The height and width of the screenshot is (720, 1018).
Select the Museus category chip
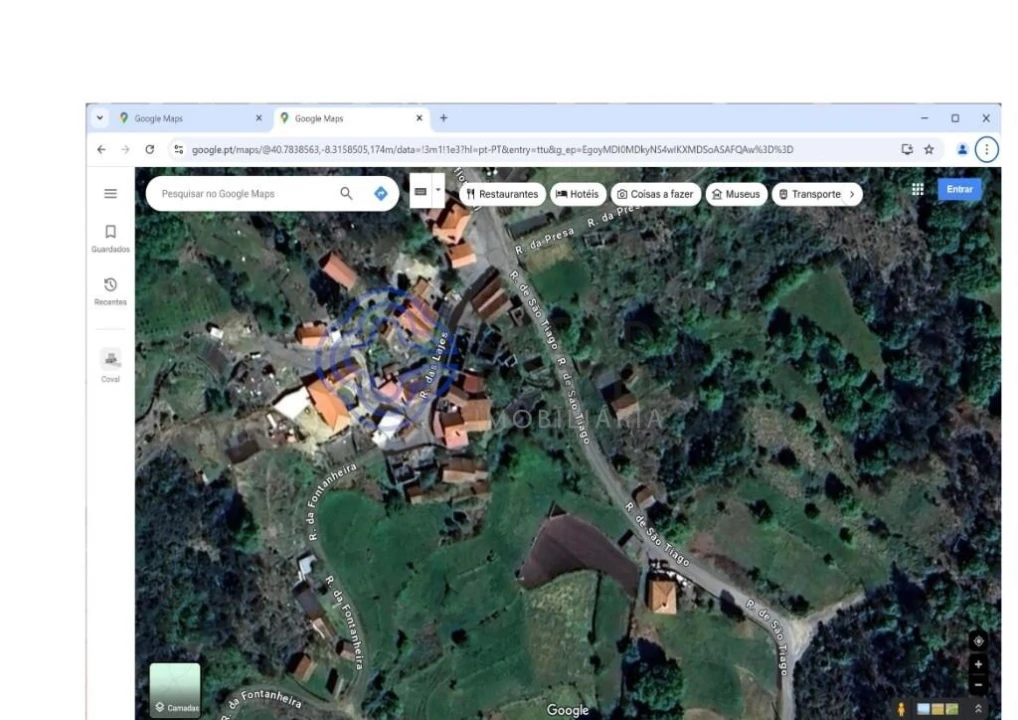736,194
